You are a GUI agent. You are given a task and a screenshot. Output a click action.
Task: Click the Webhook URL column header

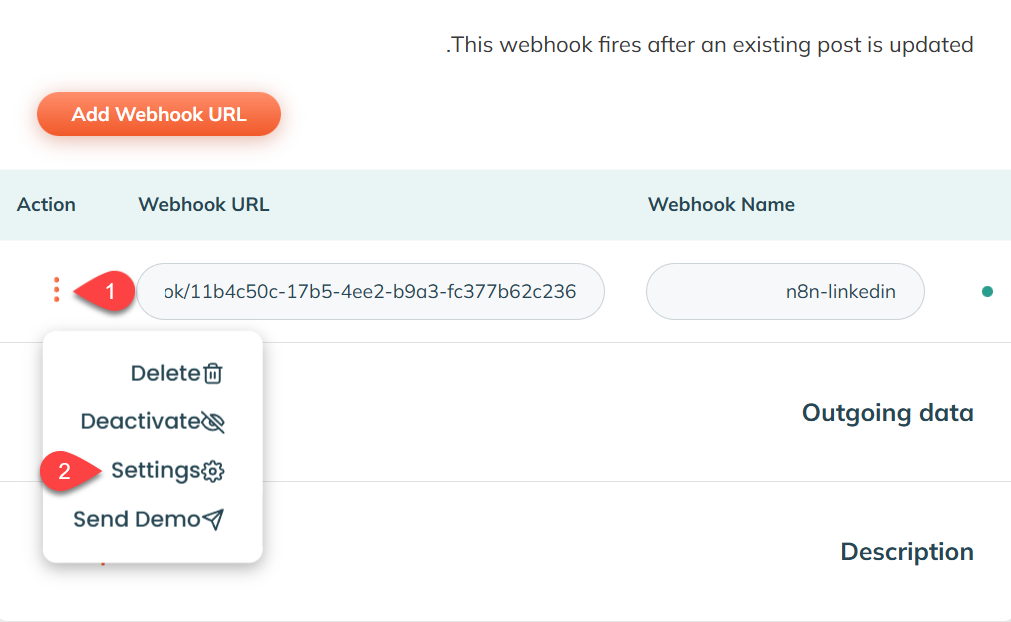(x=204, y=204)
